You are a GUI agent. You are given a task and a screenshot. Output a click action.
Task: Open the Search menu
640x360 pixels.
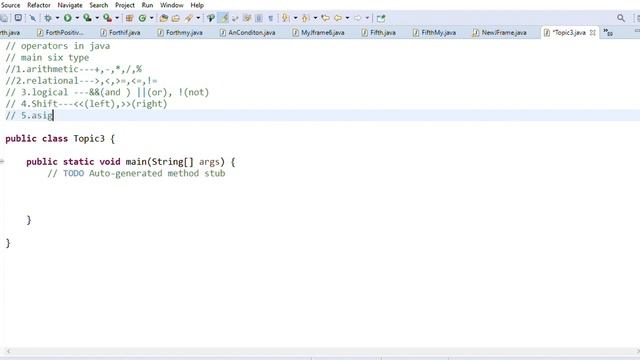click(x=99, y=5)
